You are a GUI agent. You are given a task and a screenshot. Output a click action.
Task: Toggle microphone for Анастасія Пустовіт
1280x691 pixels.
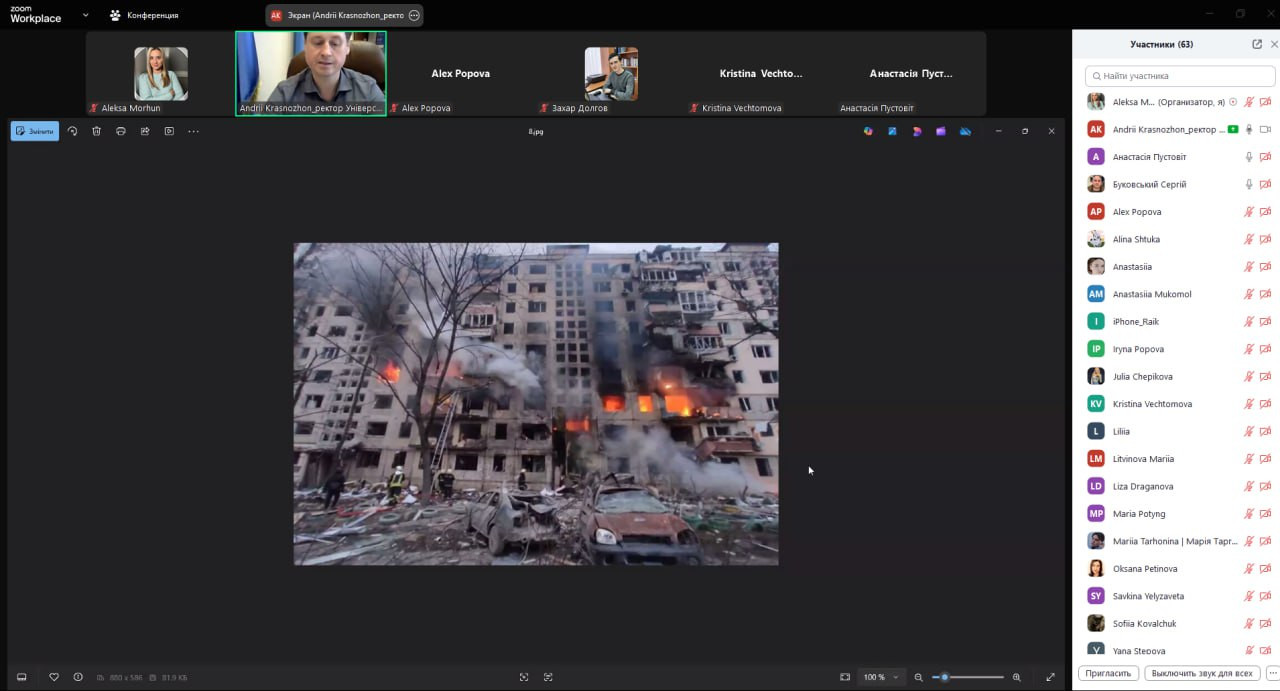click(x=1248, y=157)
